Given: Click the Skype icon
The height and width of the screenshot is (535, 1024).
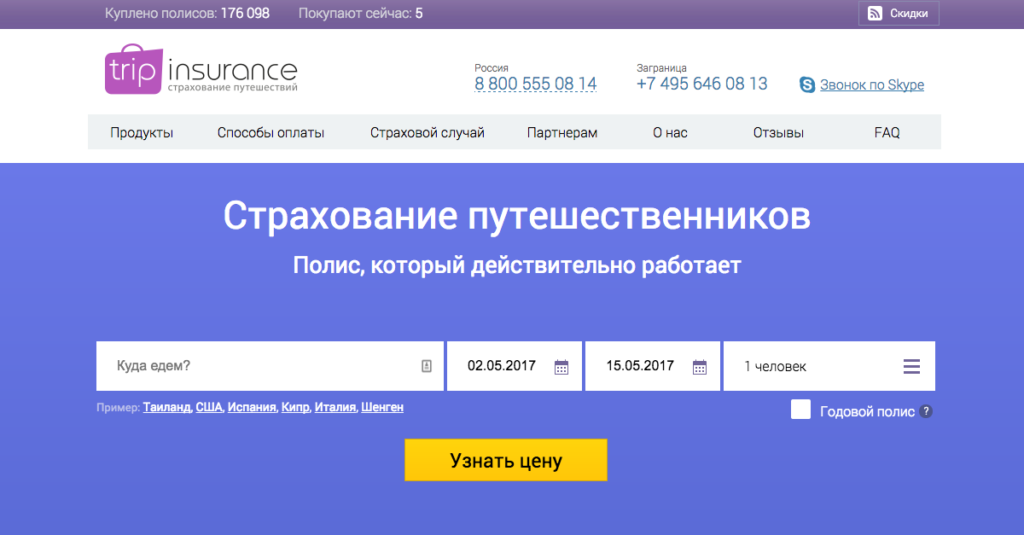Looking at the screenshot, I should [x=807, y=85].
